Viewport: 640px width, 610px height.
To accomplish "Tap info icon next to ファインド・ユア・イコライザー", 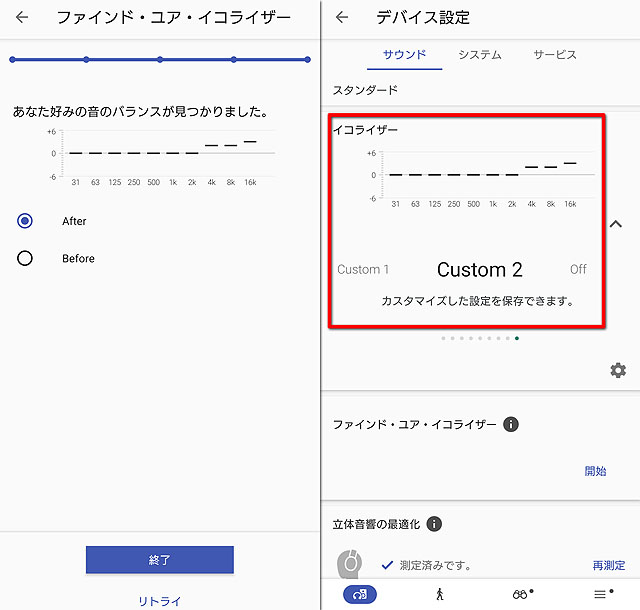I will point(511,424).
